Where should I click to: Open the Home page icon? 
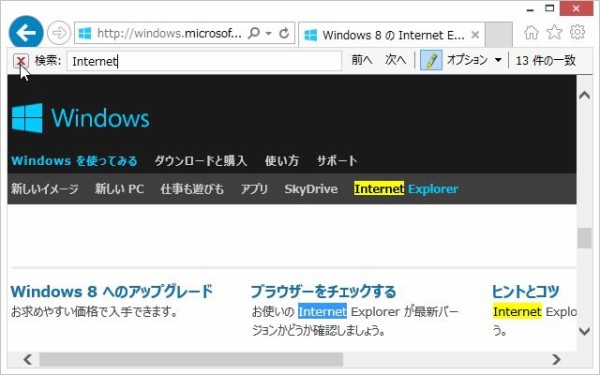click(531, 33)
